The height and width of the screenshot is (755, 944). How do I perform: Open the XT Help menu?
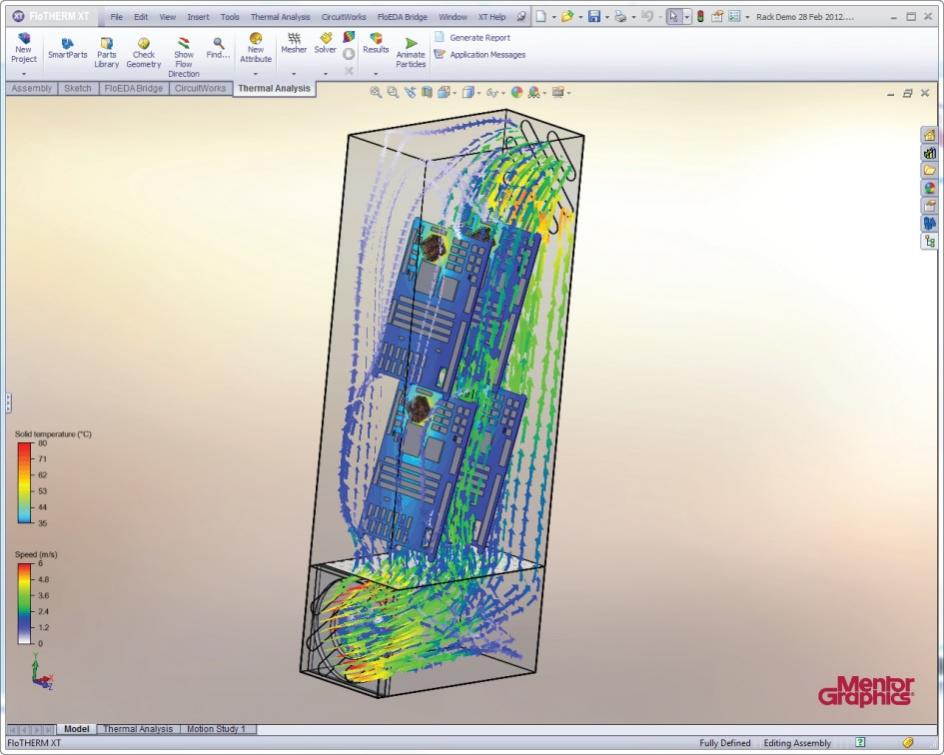(x=492, y=17)
